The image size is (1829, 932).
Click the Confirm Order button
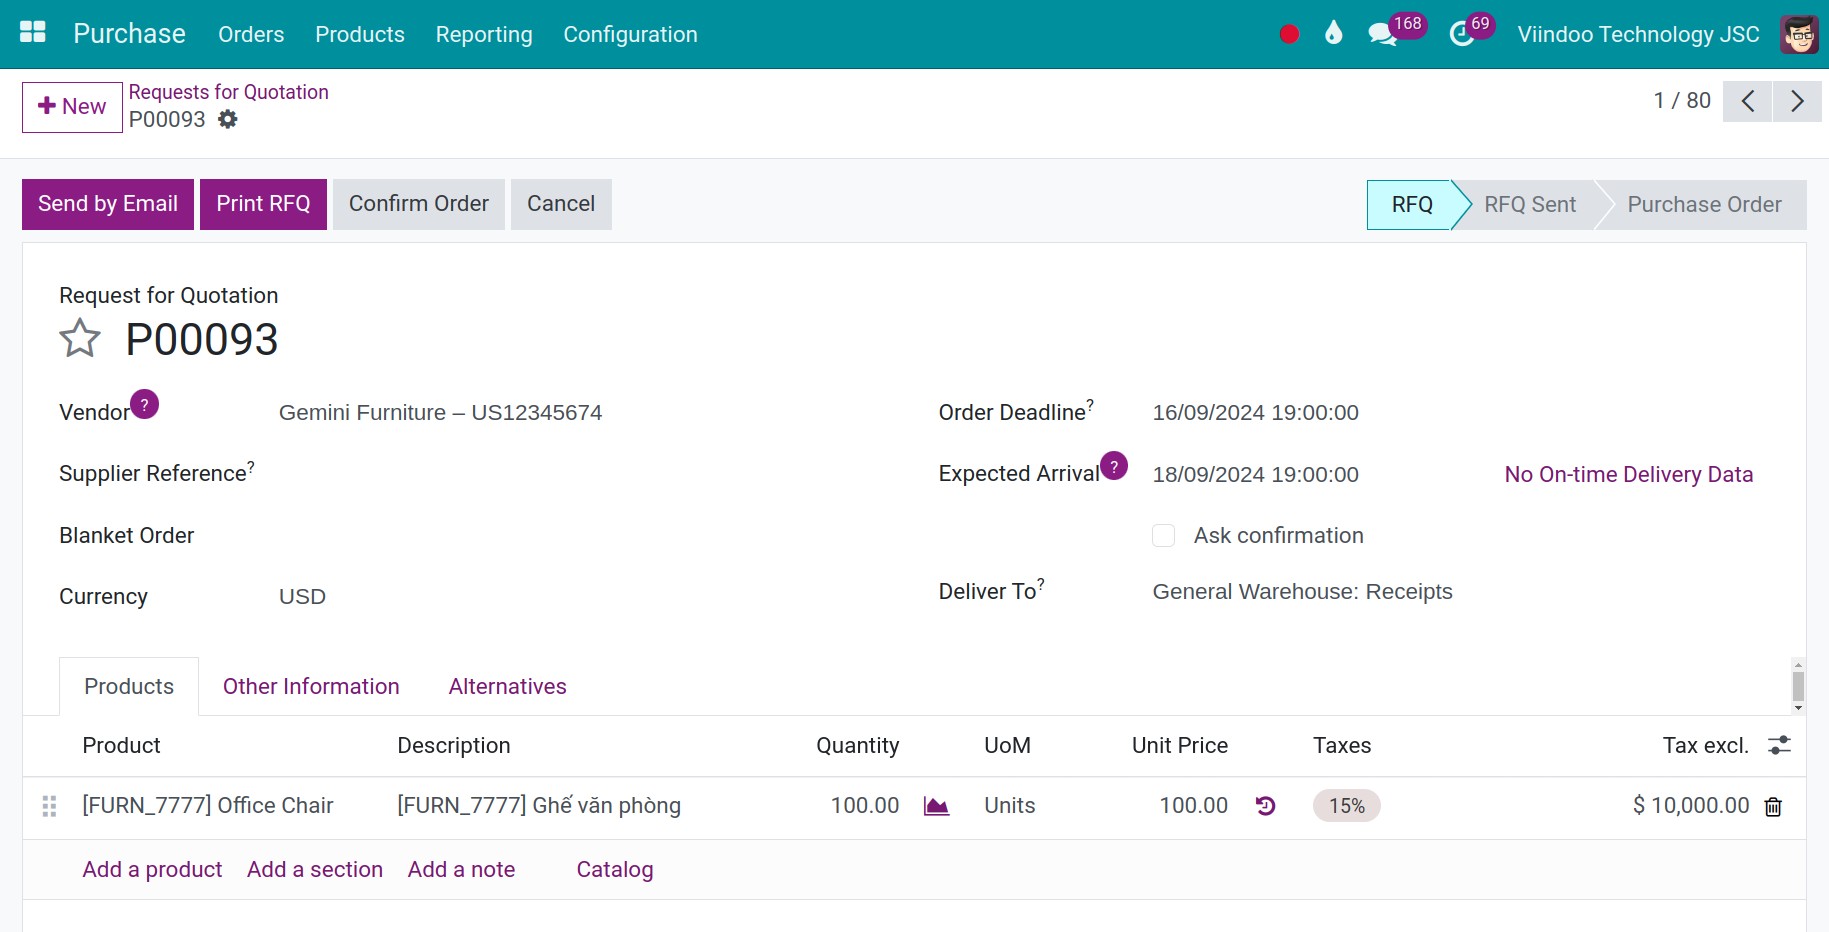point(418,204)
